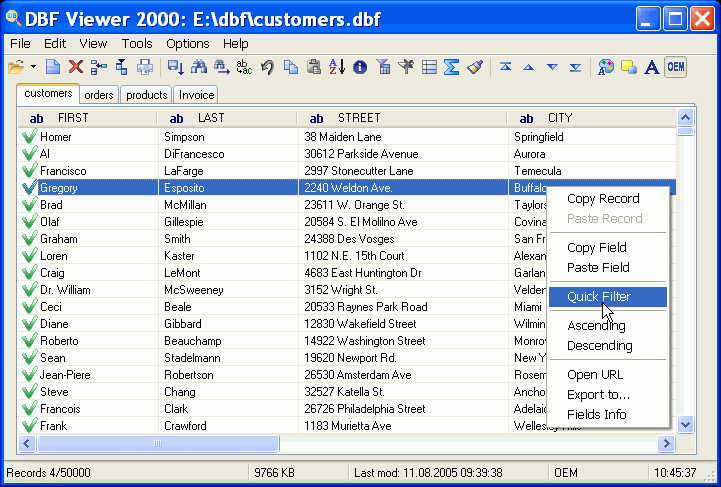Click the structure tree icon in the toolbar
Image resolution: width=721 pixels, height=487 pixels.
click(x=98, y=67)
